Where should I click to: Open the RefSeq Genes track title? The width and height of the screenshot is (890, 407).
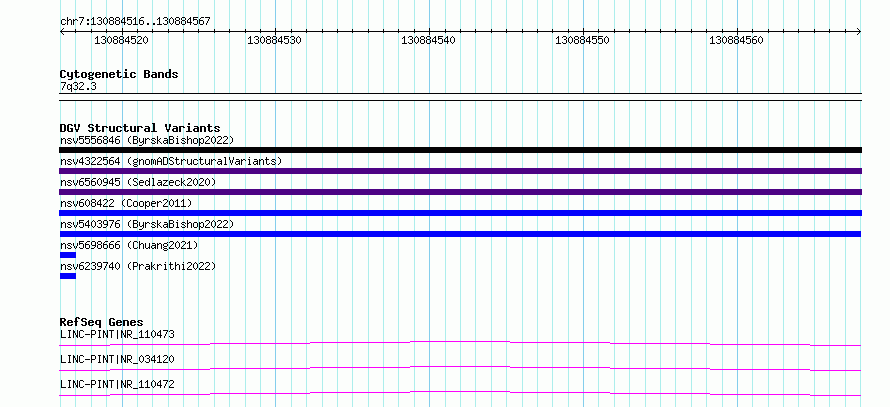pyautogui.click(x=102, y=322)
